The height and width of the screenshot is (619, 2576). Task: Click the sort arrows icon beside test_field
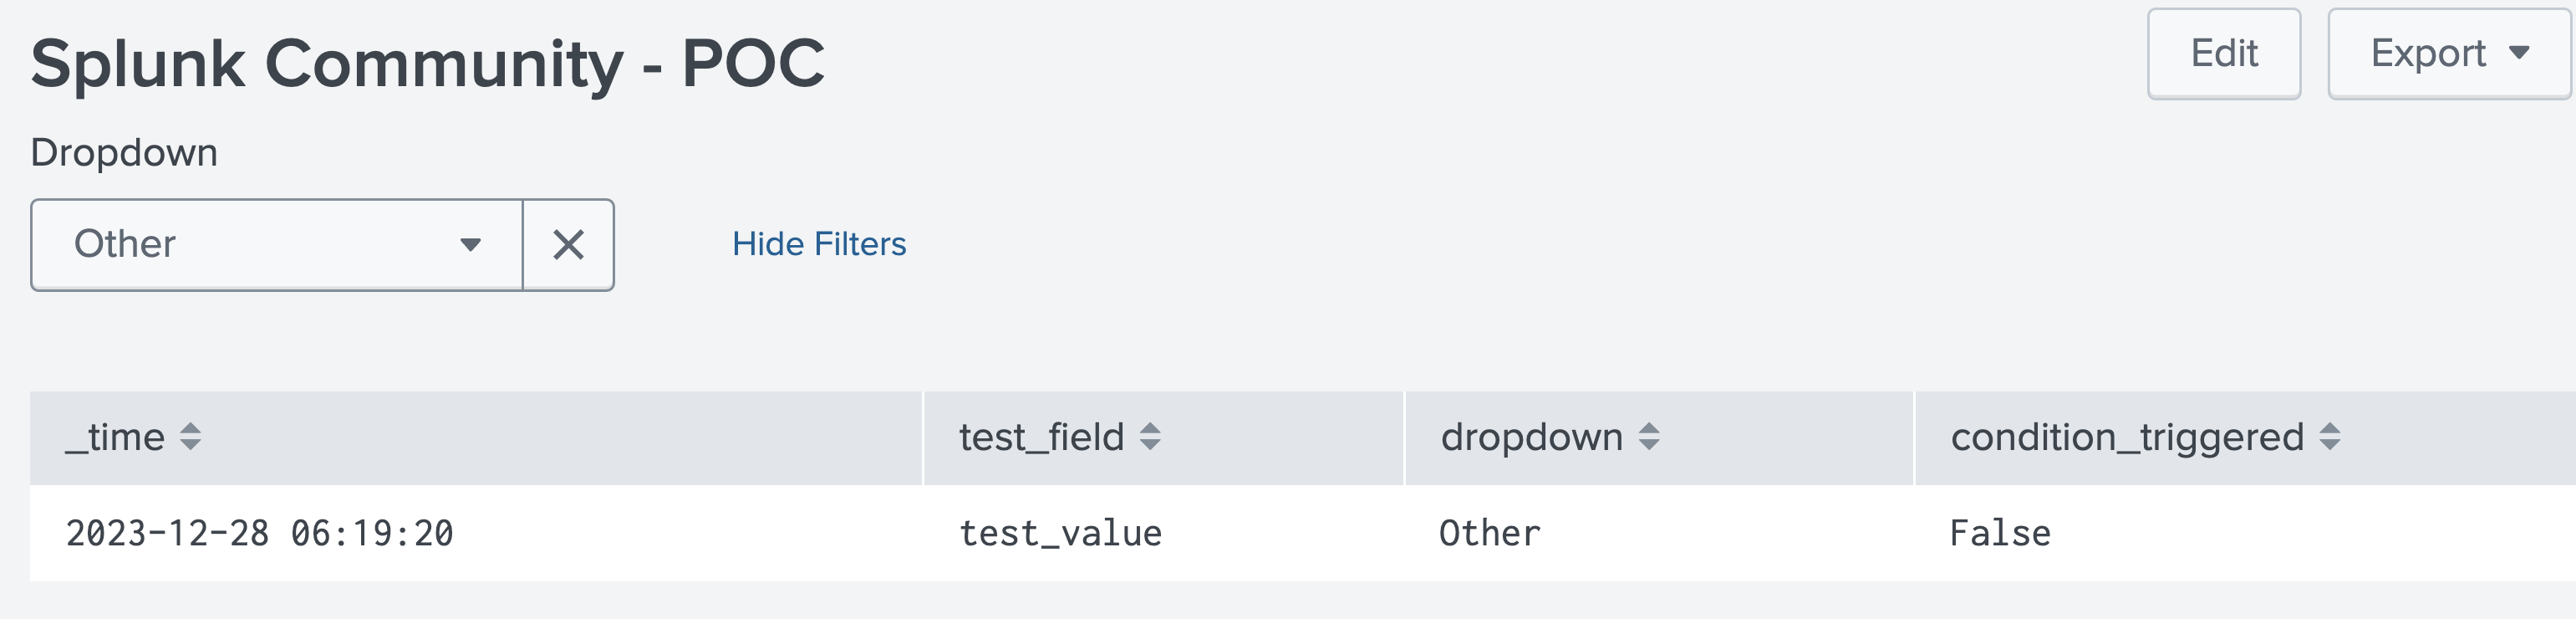point(1150,437)
